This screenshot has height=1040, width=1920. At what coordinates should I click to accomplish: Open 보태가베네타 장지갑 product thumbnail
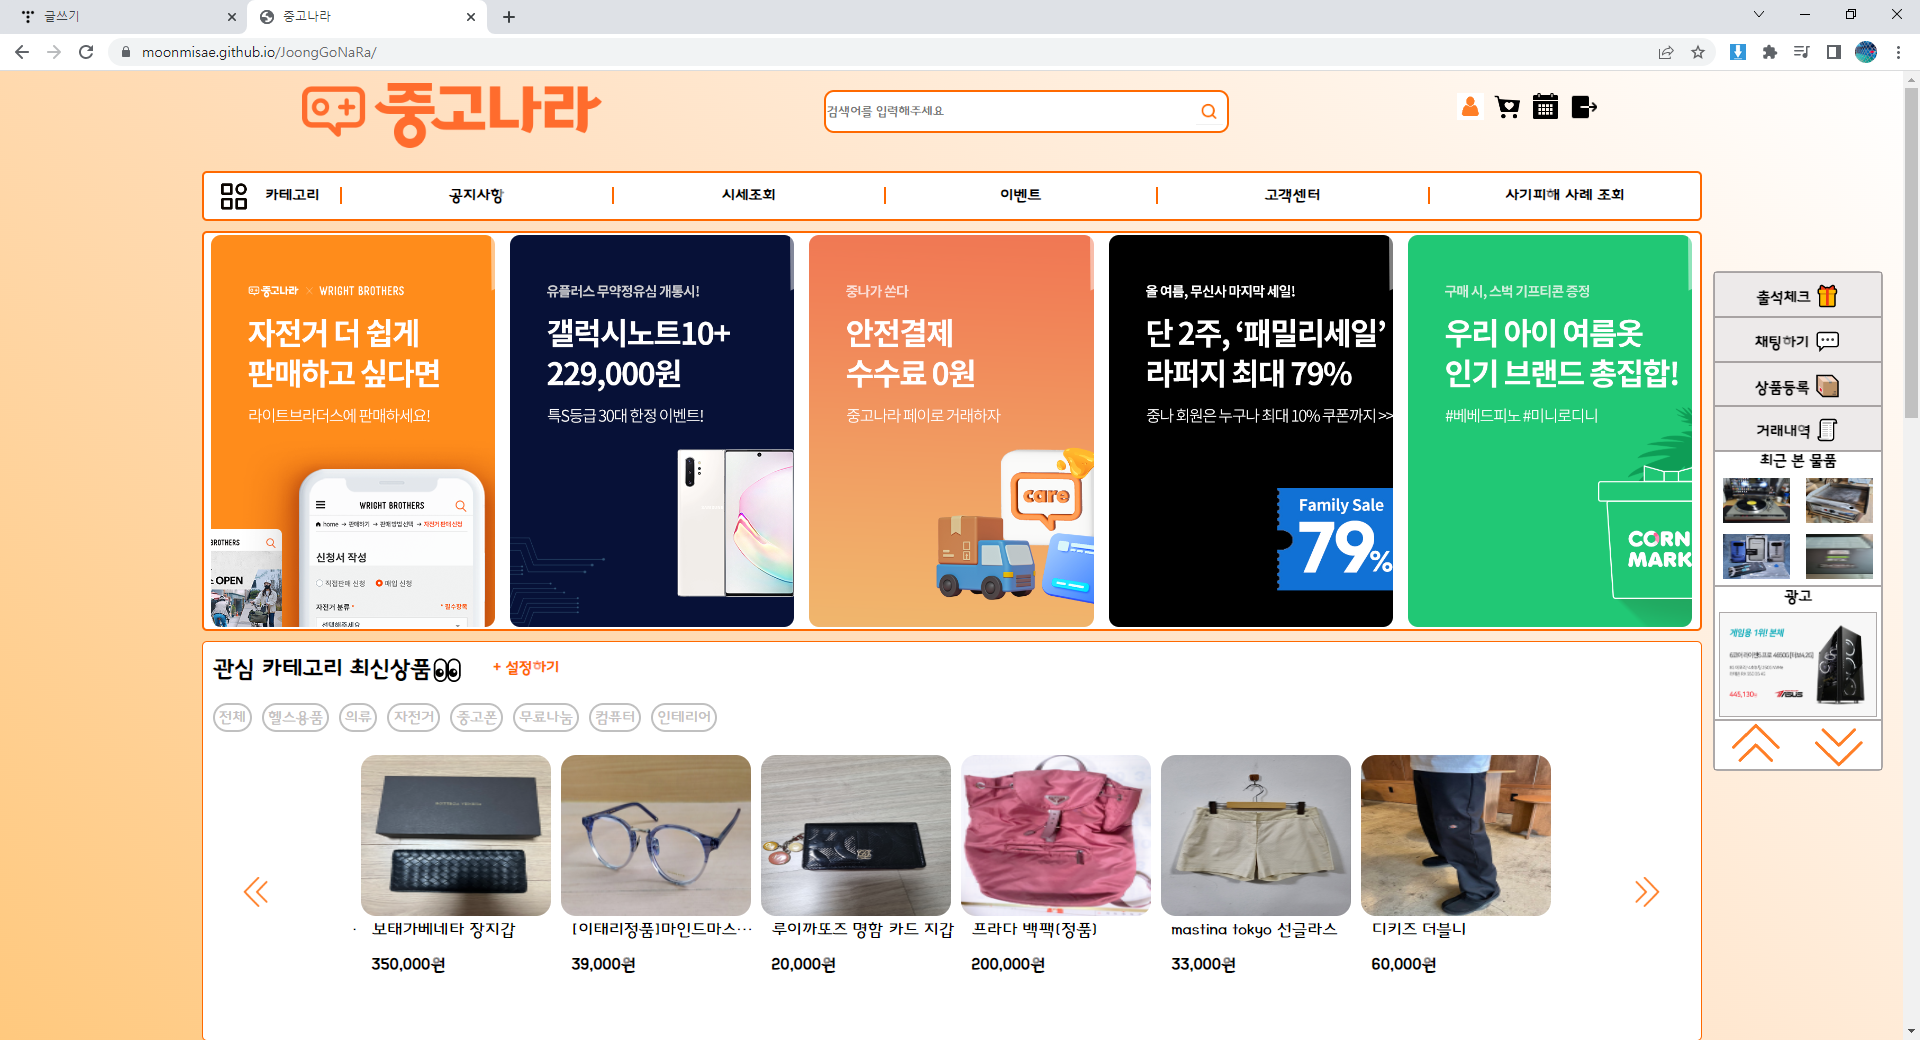point(456,835)
